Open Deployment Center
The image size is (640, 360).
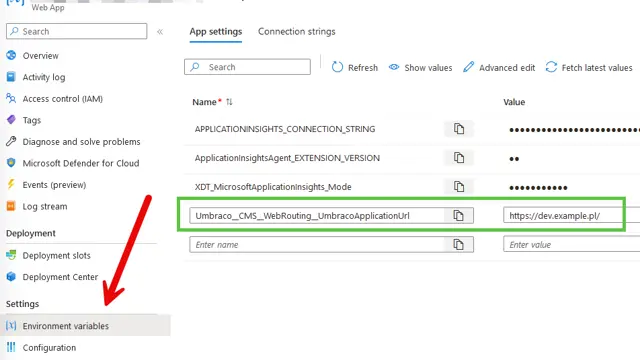[60, 277]
